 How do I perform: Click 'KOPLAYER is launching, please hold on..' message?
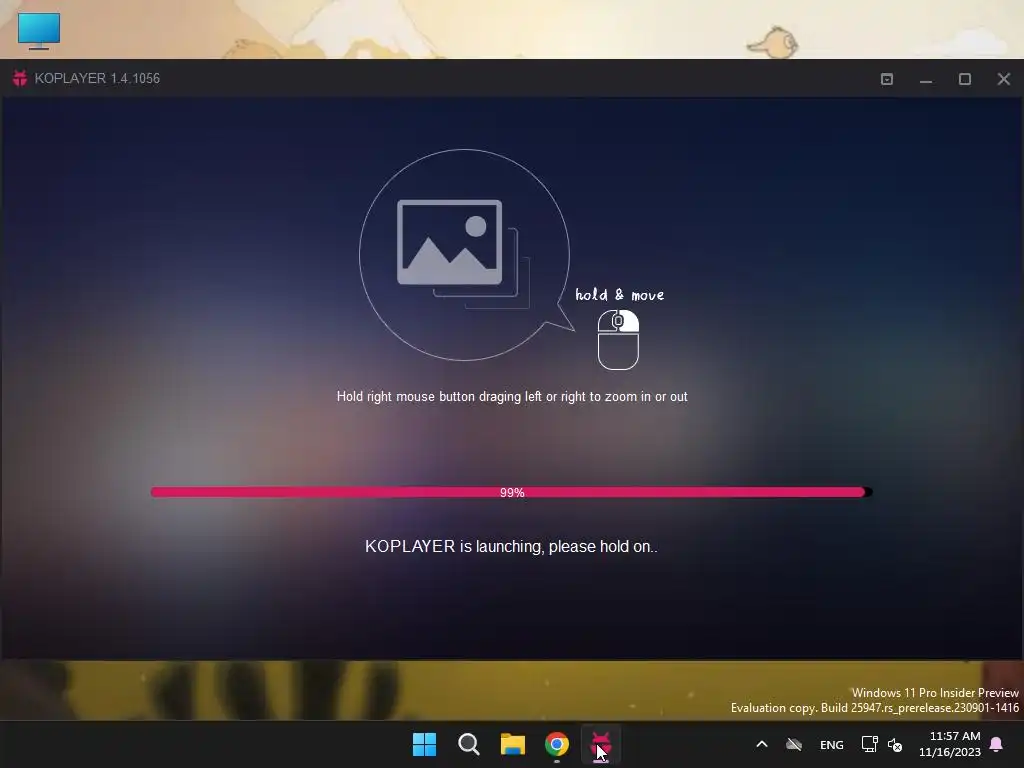(x=511, y=547)
